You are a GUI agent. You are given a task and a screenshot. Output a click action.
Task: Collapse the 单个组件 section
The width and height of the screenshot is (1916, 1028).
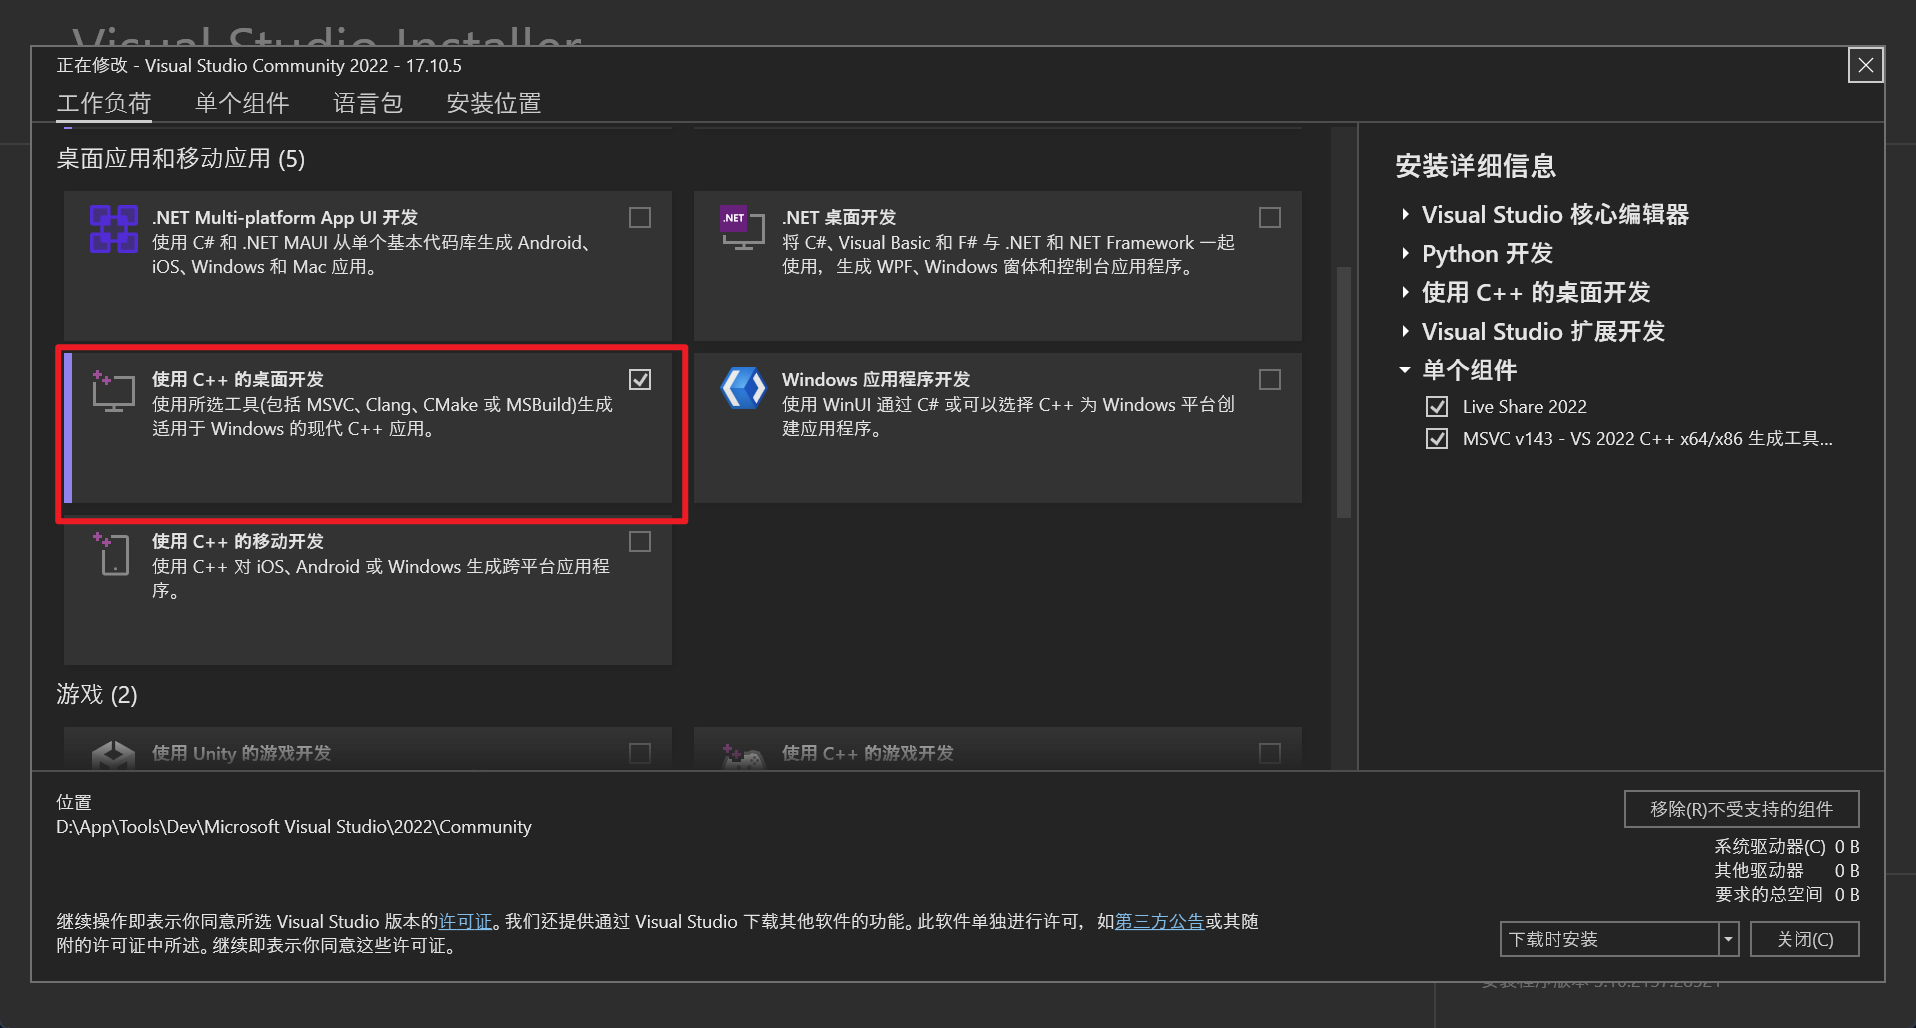[x=1405, y=371]
